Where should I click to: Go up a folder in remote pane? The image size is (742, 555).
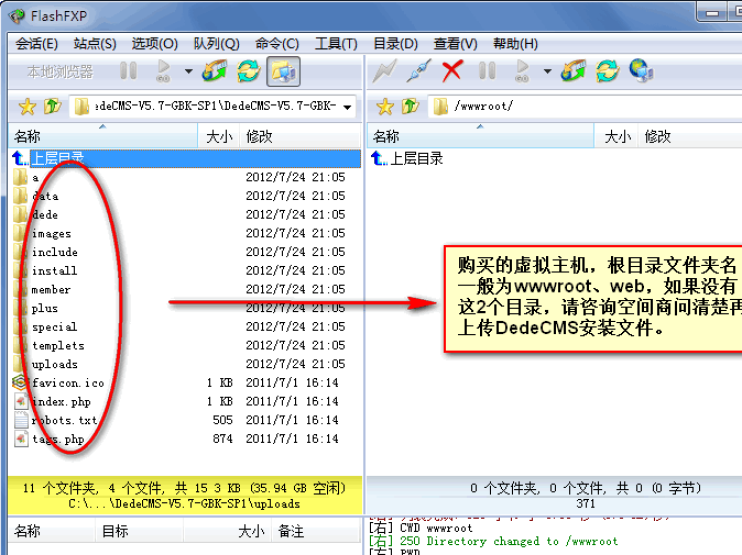tap(410, 106)
